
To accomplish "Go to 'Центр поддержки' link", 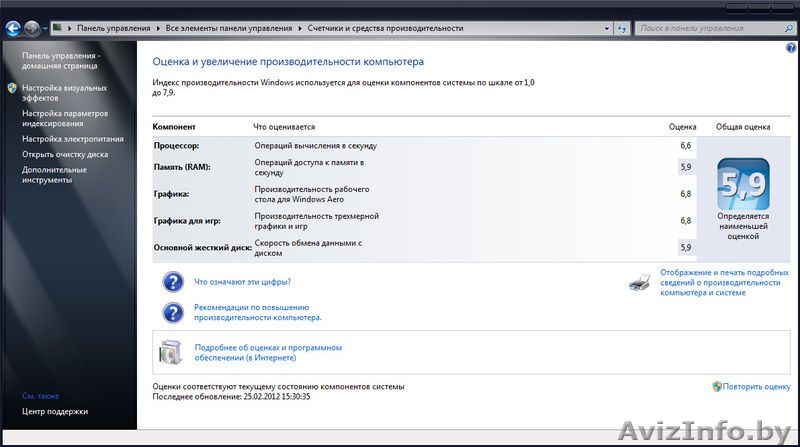I will [55, 411].
